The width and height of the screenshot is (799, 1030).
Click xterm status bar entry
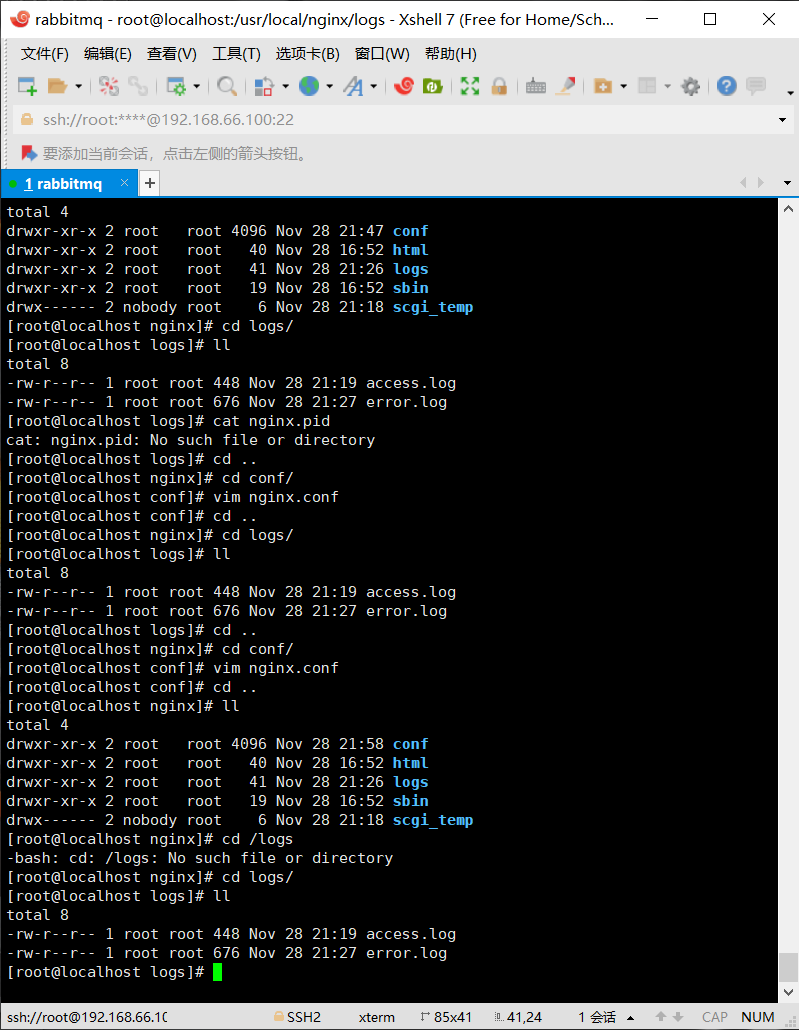[x=377, y=1017]
